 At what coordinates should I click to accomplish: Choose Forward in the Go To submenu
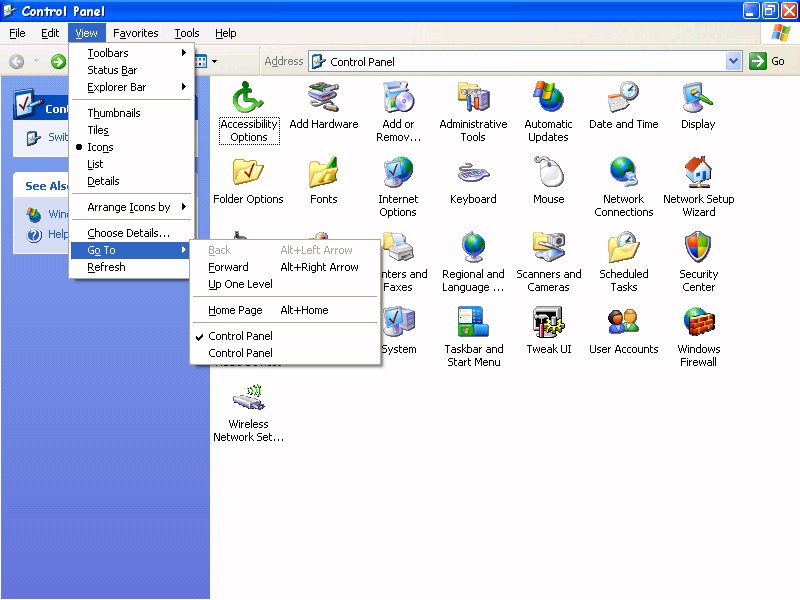(x=285, y=267)
